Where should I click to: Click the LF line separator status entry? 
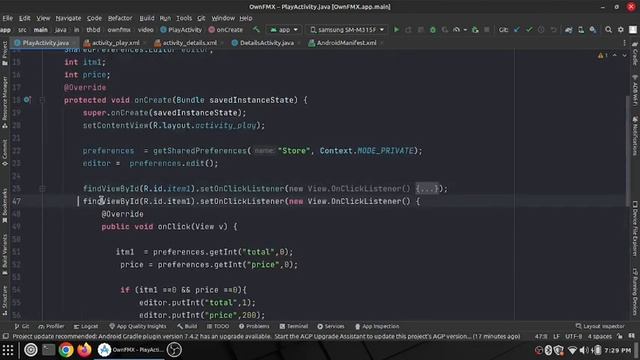tap(556, 336)
